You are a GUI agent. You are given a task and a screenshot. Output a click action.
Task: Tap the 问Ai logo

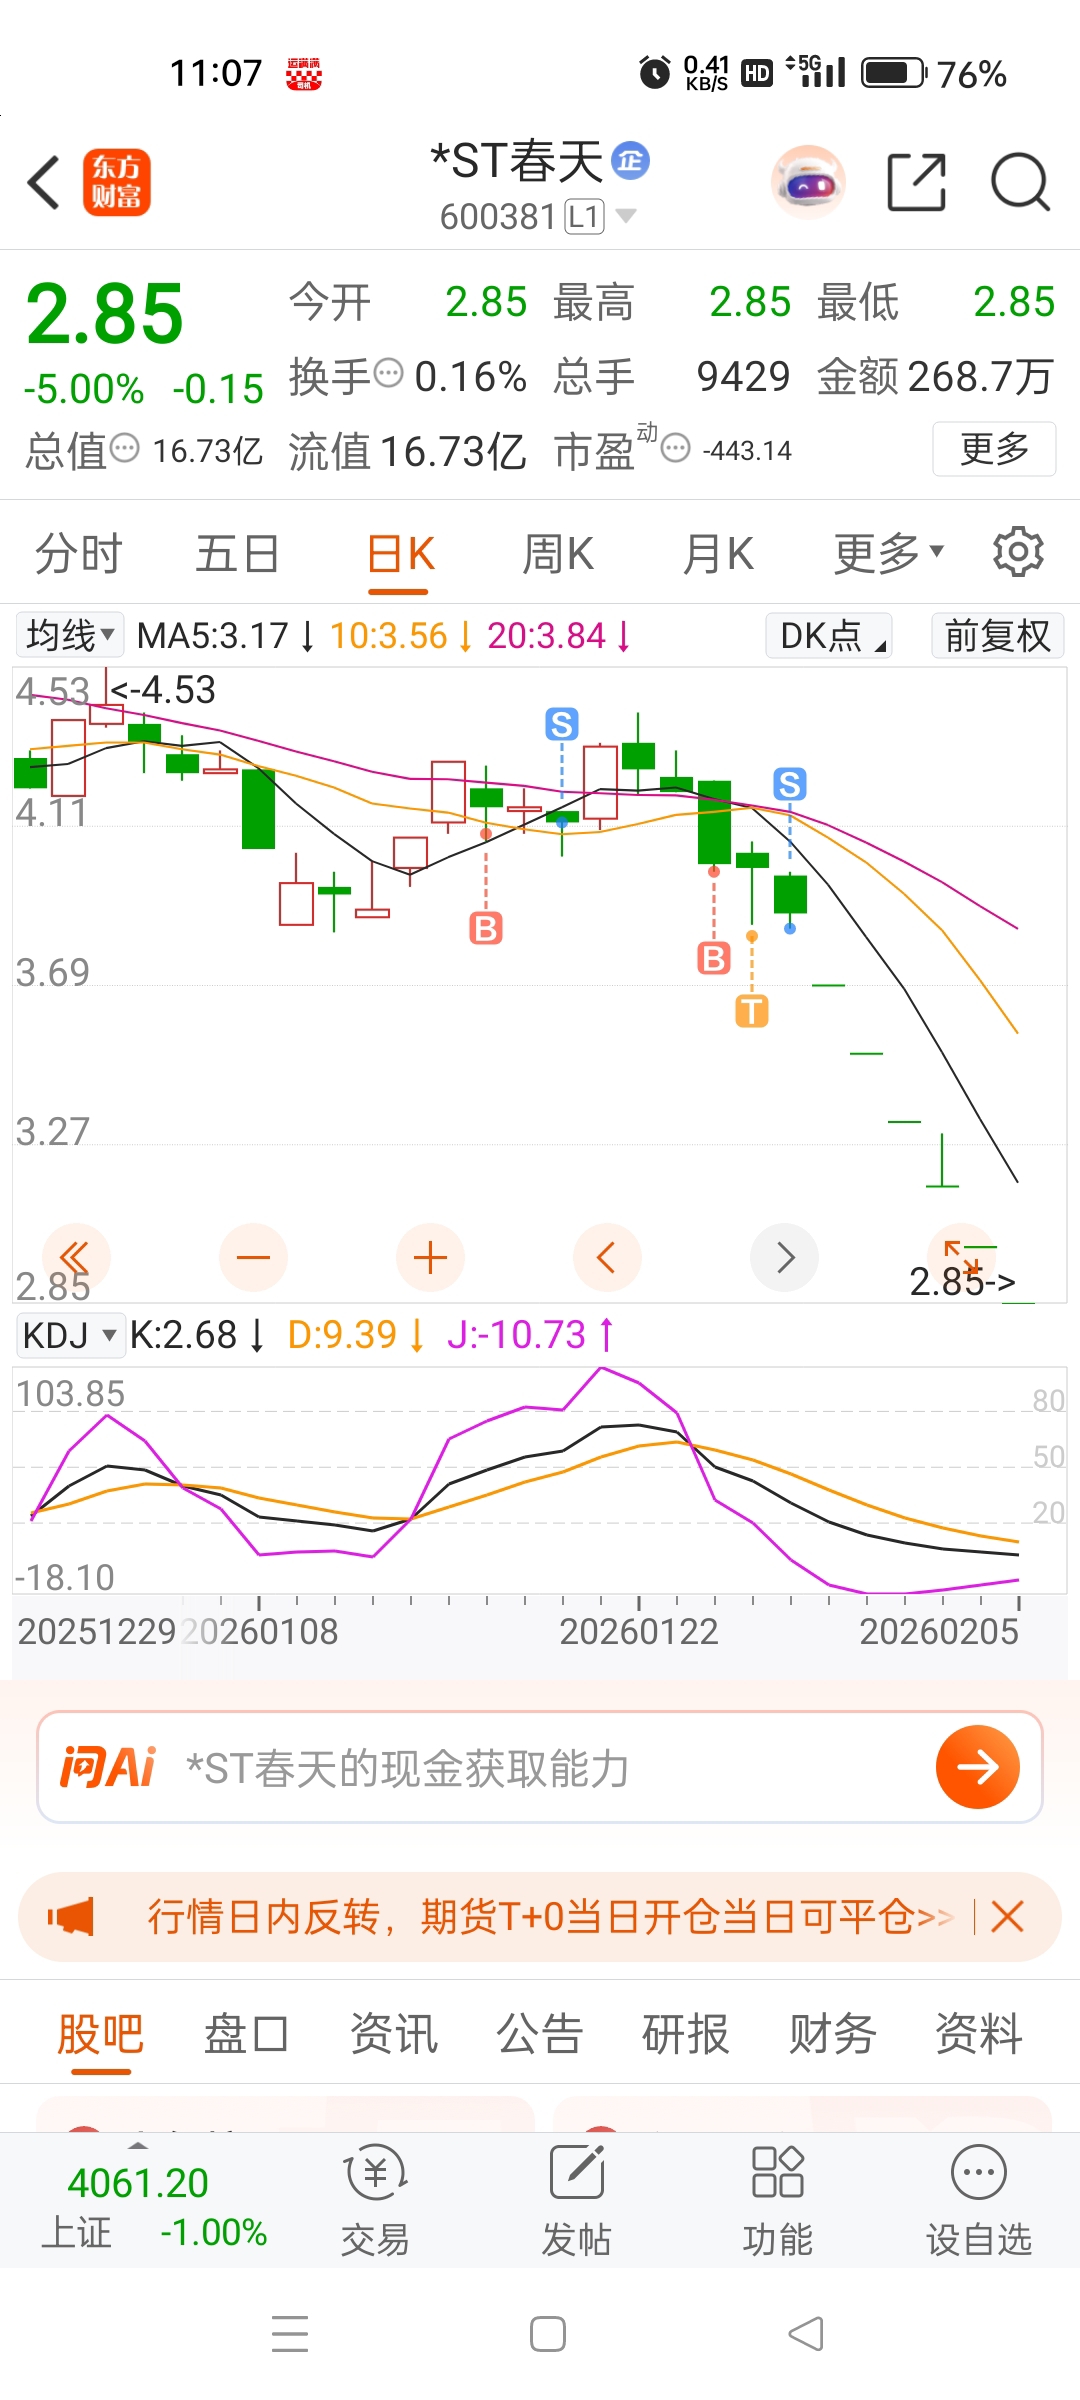click(x=108, y=1767)
